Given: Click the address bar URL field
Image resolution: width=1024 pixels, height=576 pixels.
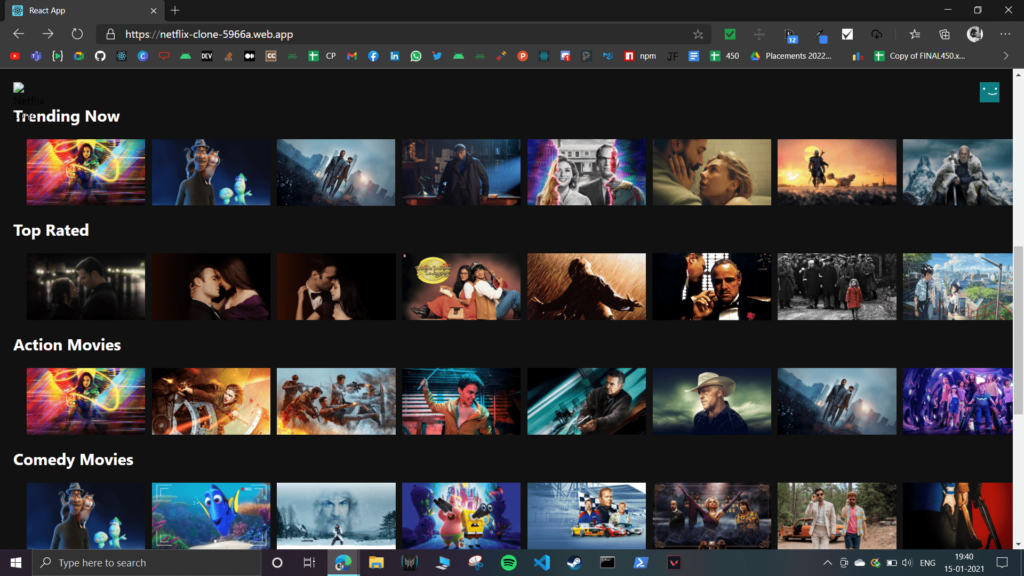Looking at the screenshot, I should (400, 33).
